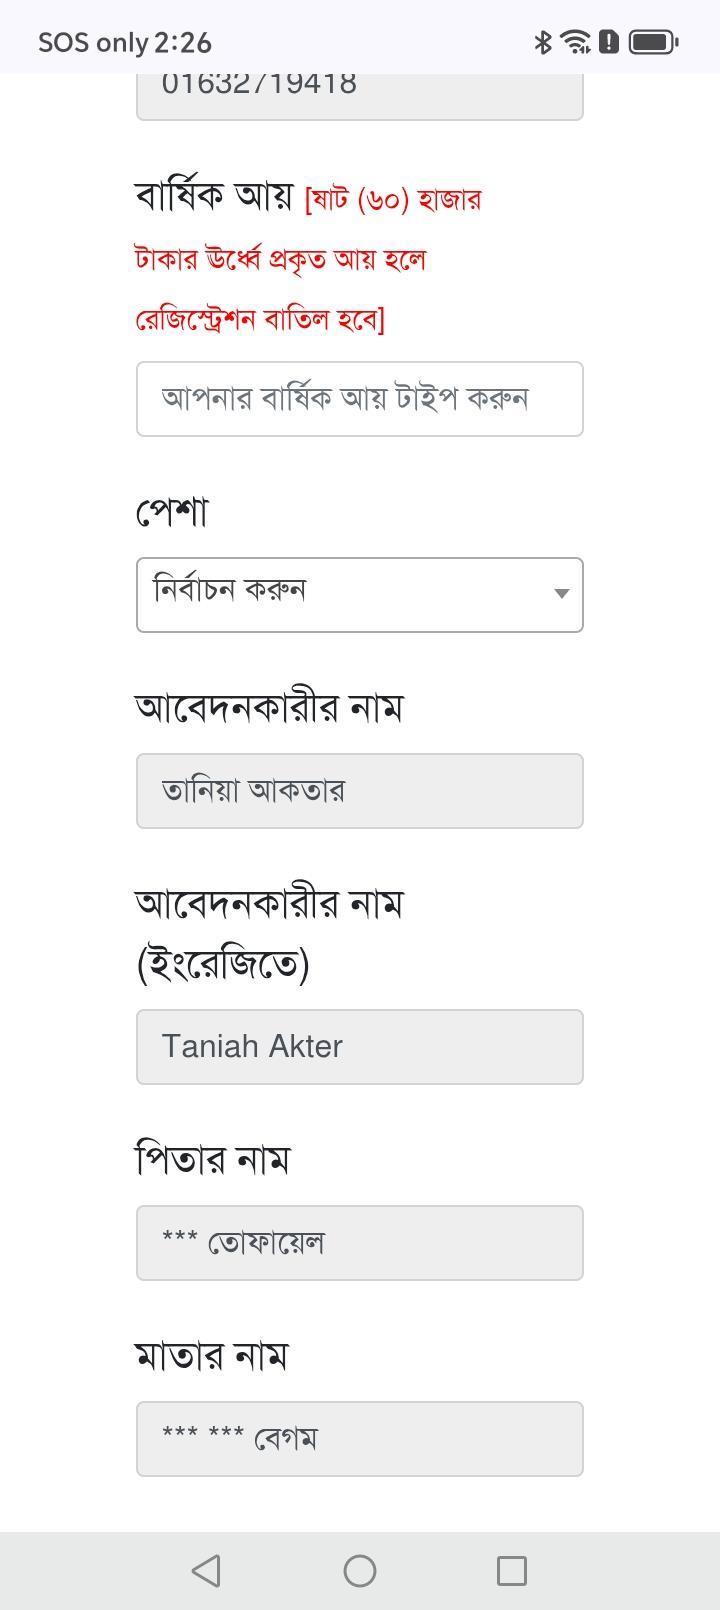Tap the red income limit warning text
720x1610 pixels.
[x=308, y=259]
